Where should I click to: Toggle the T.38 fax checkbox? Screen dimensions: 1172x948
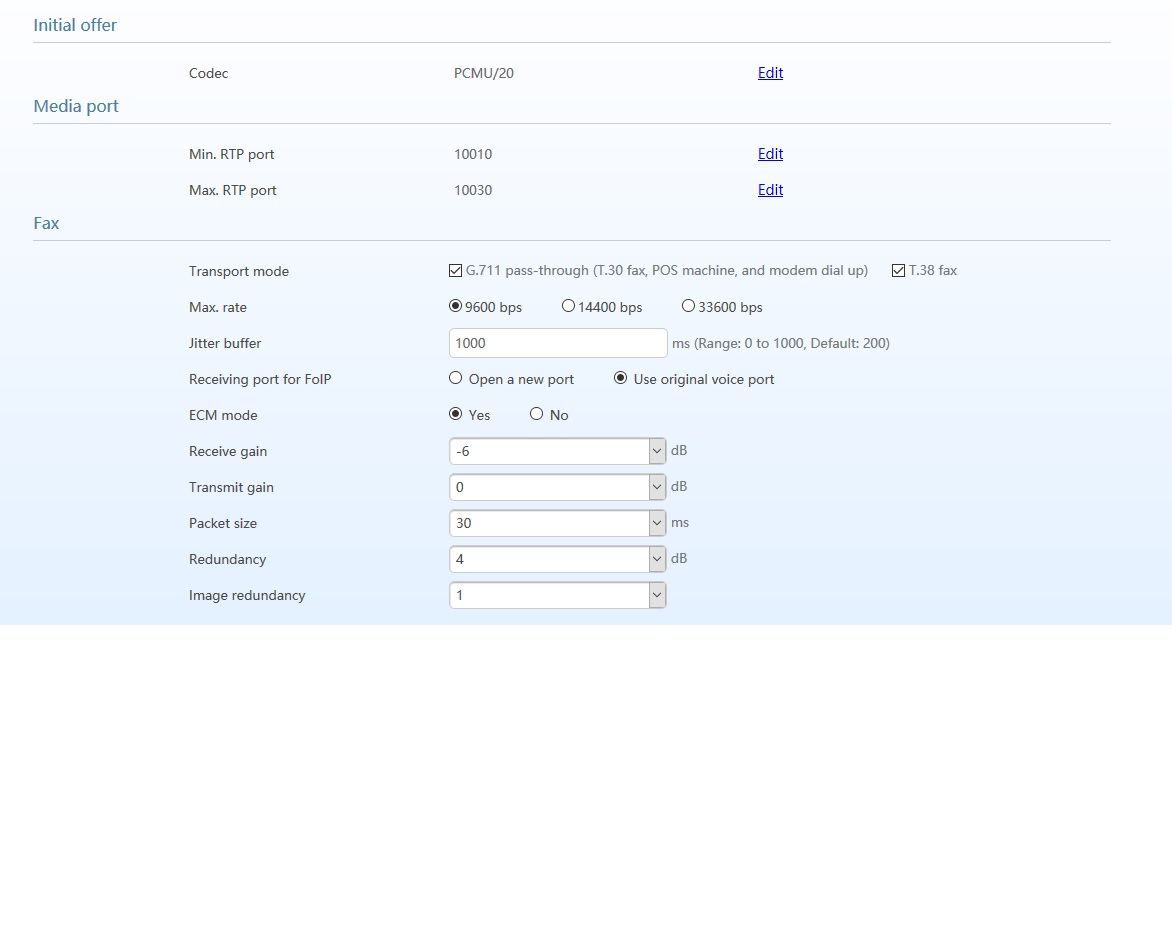(898, 270)
